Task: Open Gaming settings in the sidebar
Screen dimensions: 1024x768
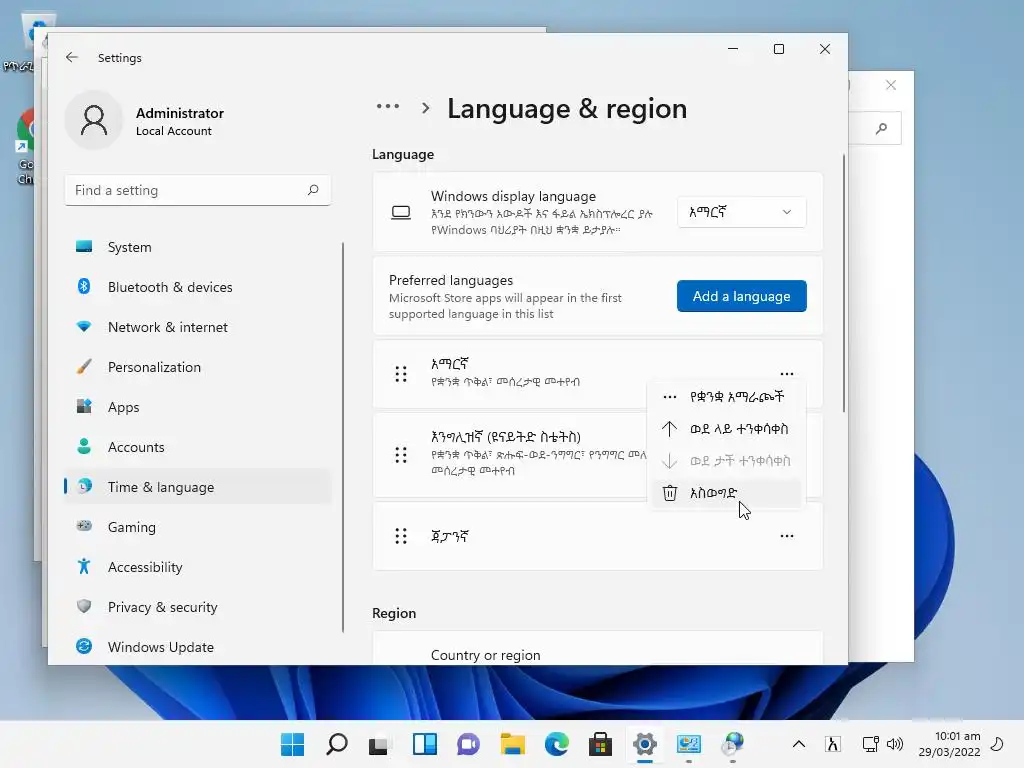Action: coord(197,526)
